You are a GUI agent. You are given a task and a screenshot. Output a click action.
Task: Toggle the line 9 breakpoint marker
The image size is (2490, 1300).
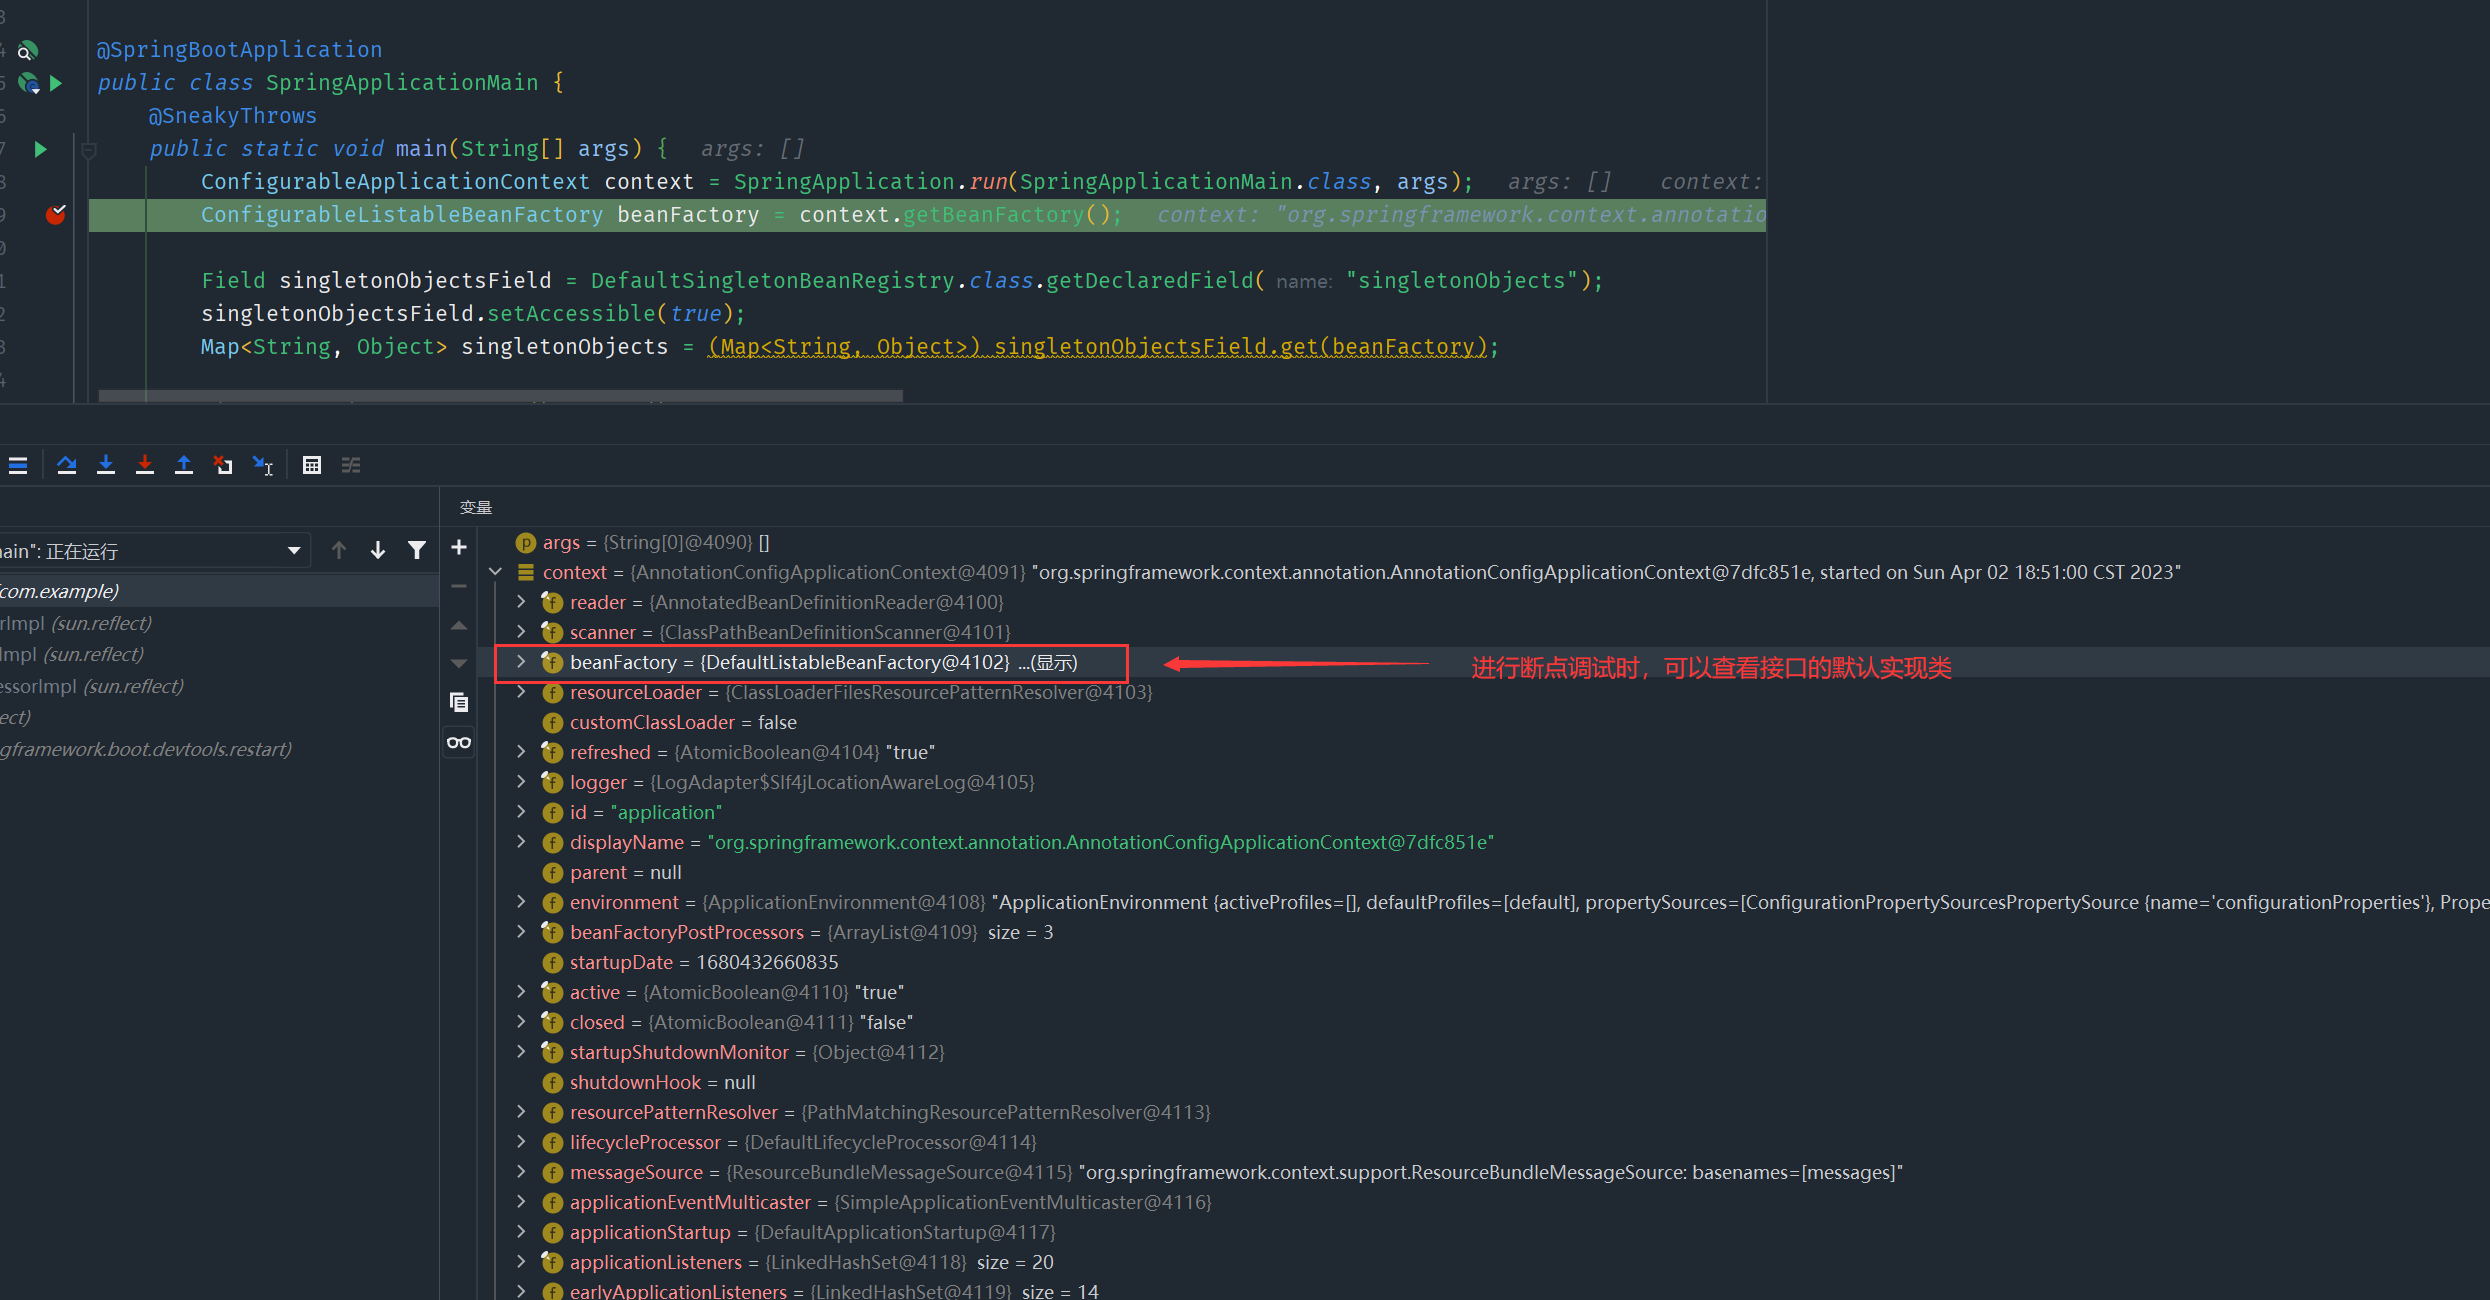click(x=56, y=214)
